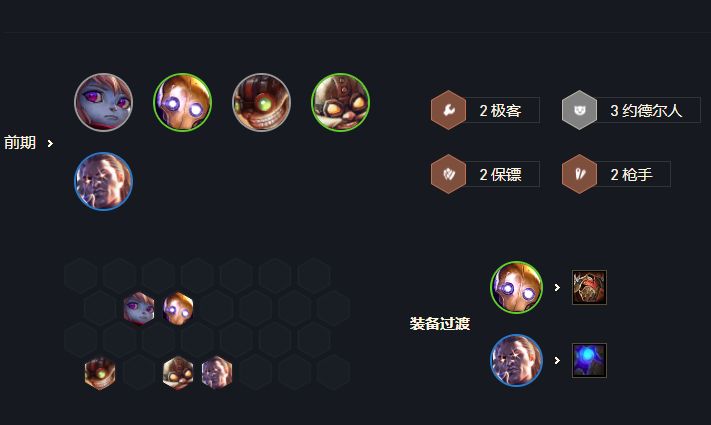Viewport: 711px width, 425px height.
Task: Open the 极客 trait hexagon wrench icon
Action: coord(448,110)
